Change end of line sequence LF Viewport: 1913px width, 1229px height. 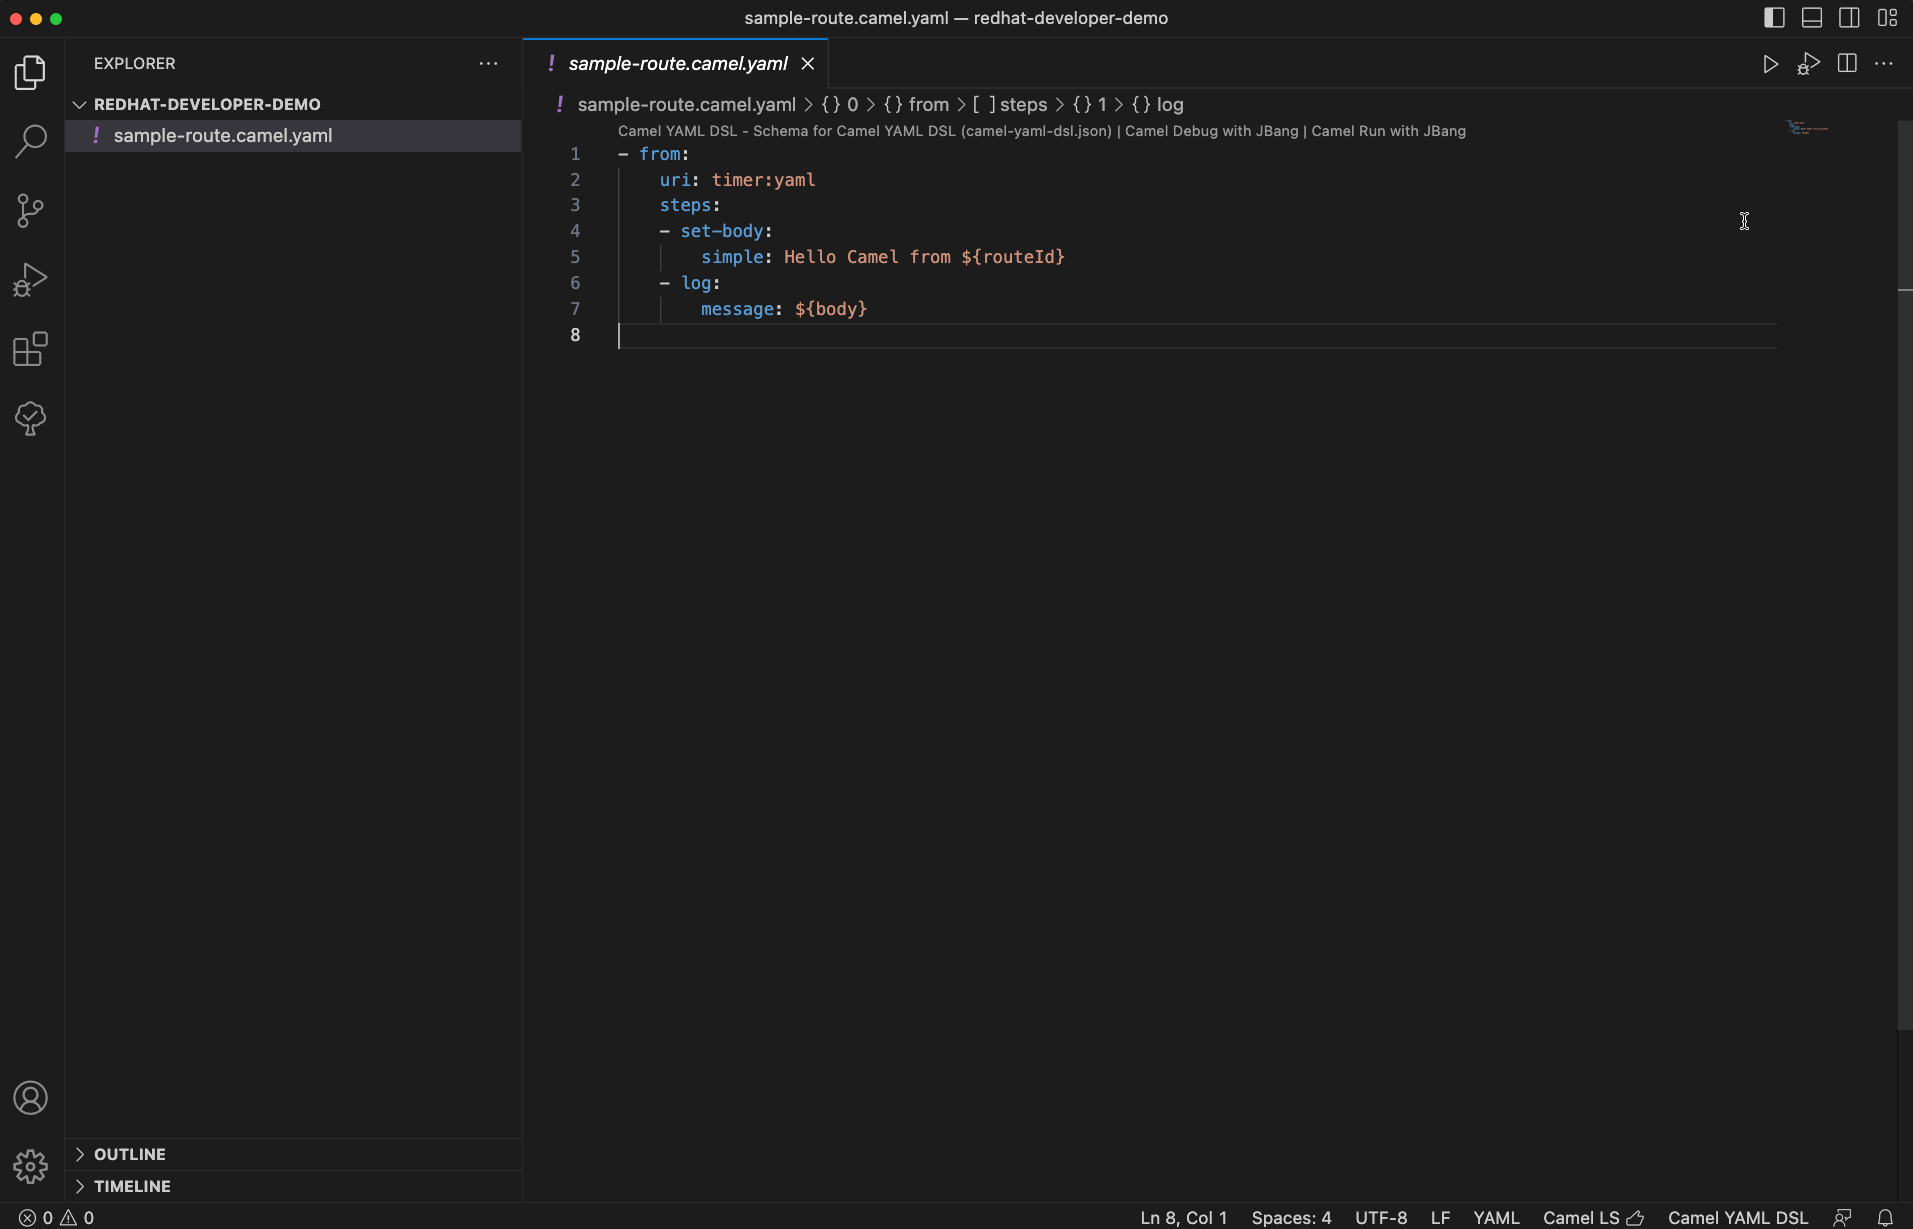coord(1440,1217)
